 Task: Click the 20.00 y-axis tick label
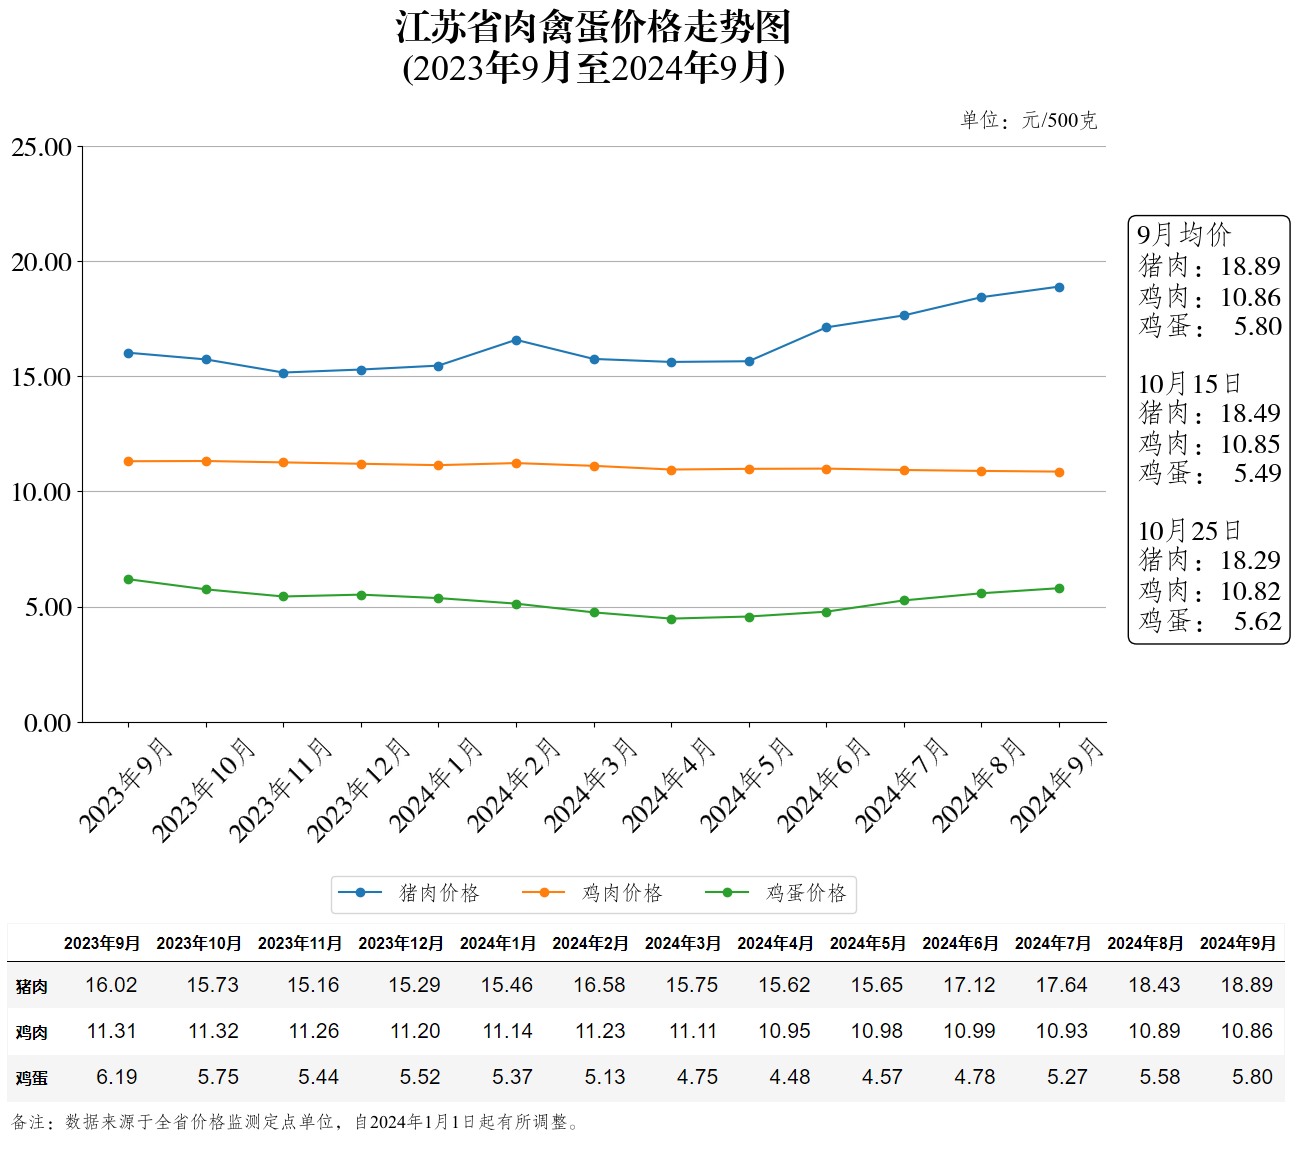[41, 262]
